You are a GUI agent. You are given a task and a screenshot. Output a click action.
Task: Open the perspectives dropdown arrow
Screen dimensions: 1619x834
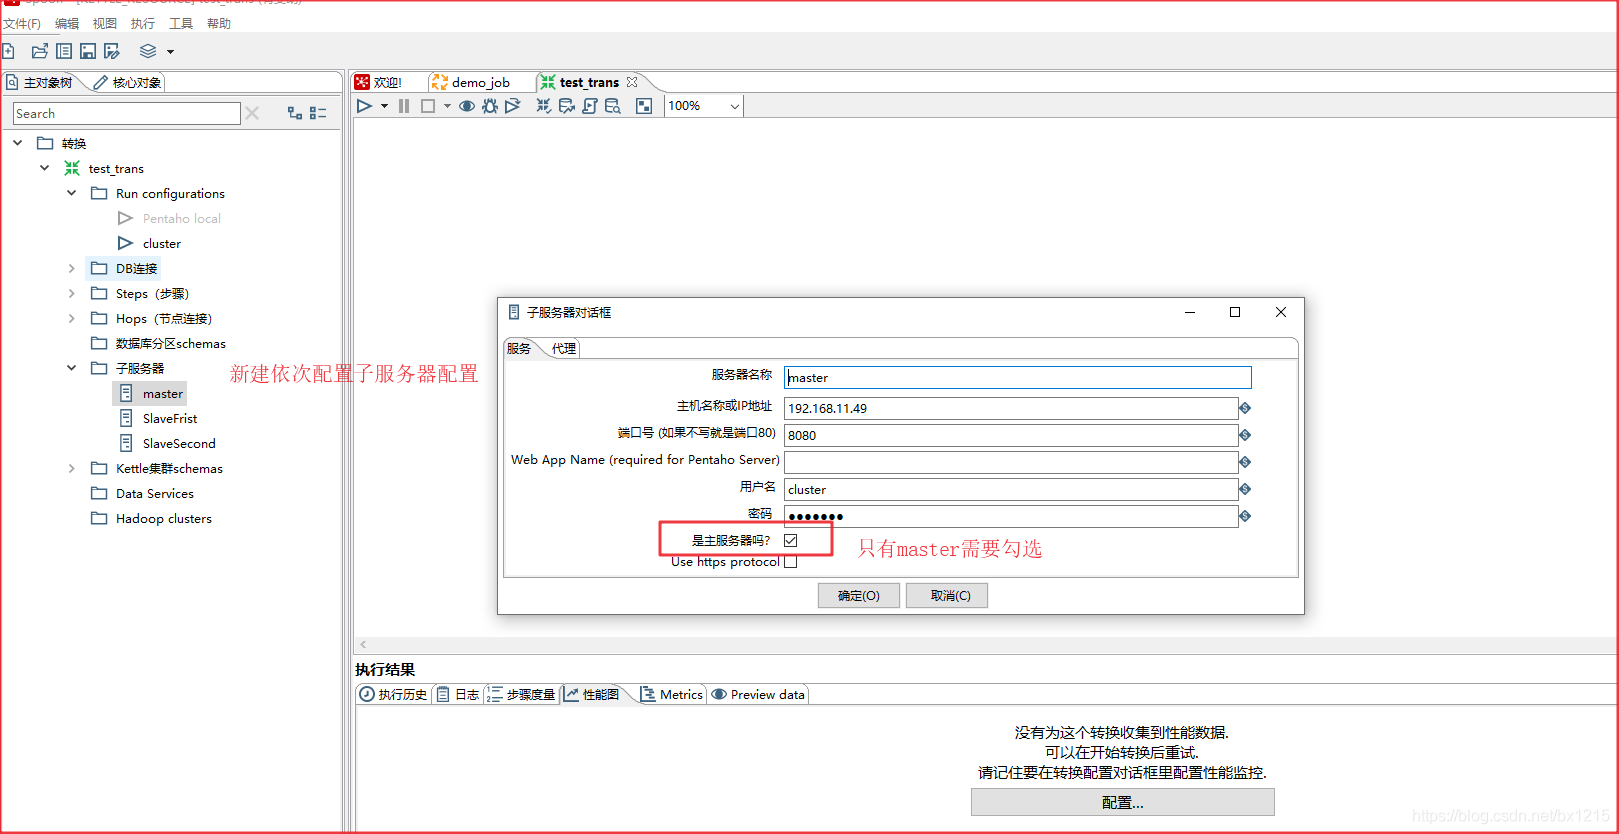coord(170,52)
